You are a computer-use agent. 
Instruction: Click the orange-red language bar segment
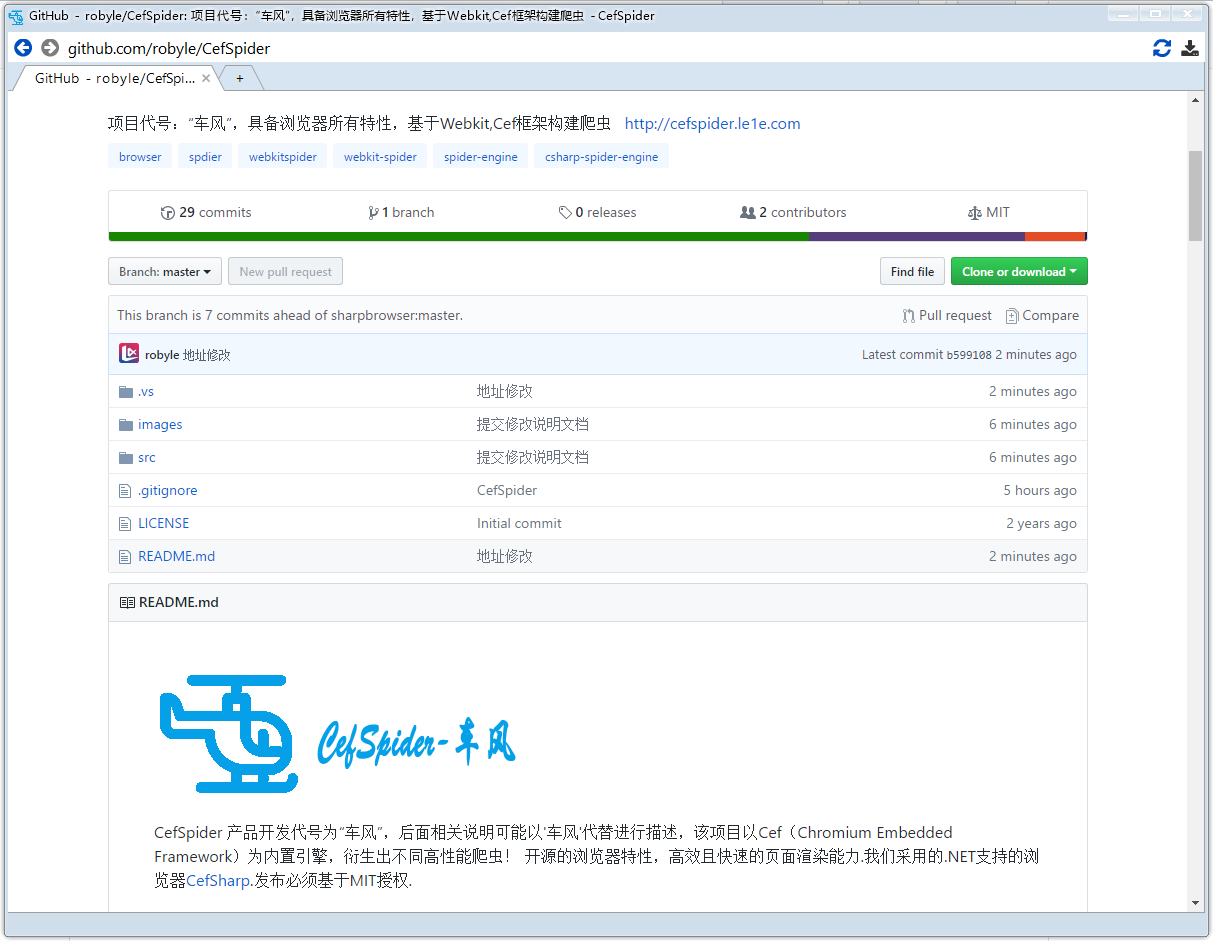1055,237
